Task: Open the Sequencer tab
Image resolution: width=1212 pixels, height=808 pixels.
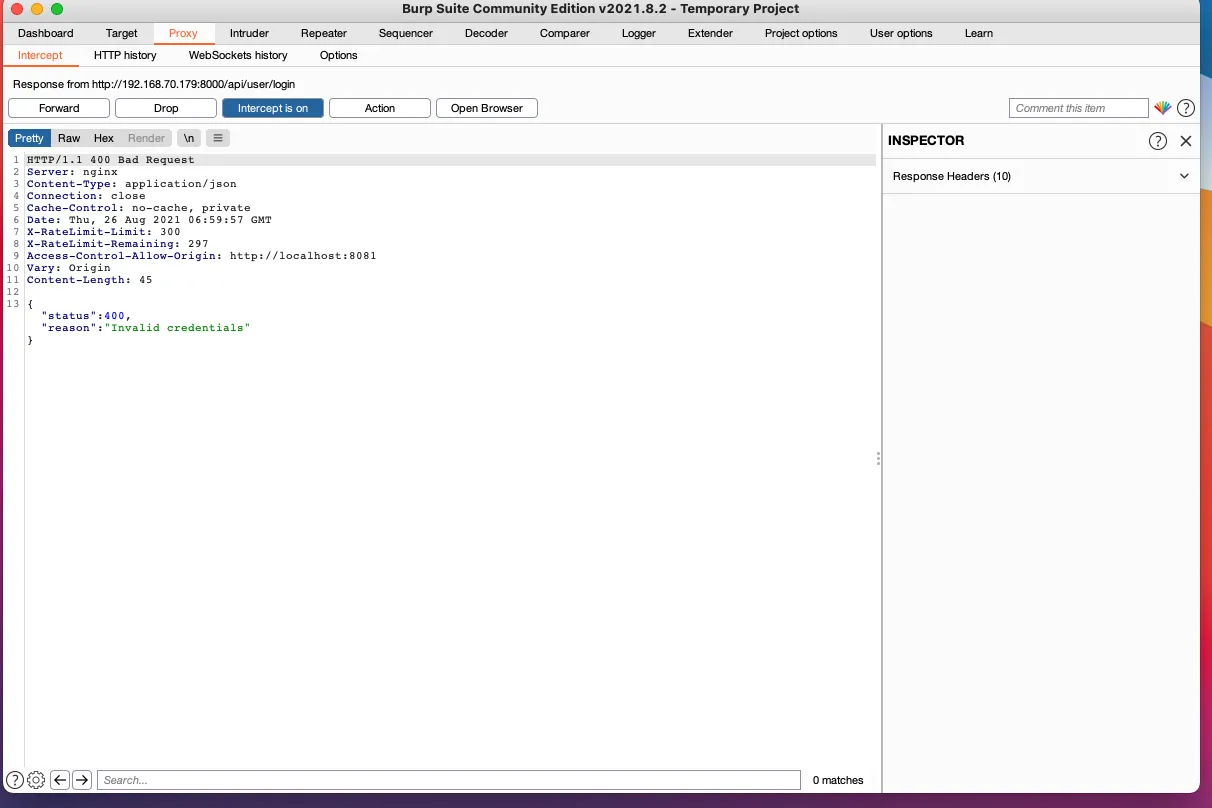Action: pyautogui.click(x=406, y=33)
